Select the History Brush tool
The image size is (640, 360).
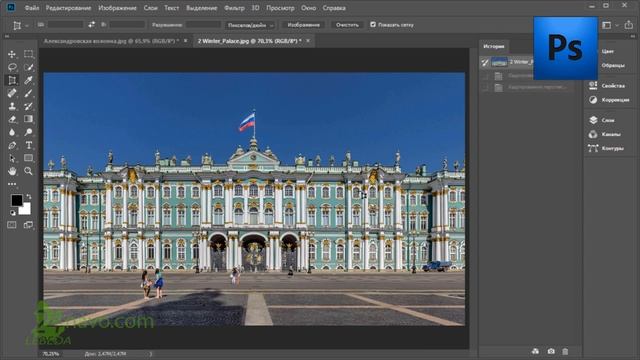(x=29, y=107)
